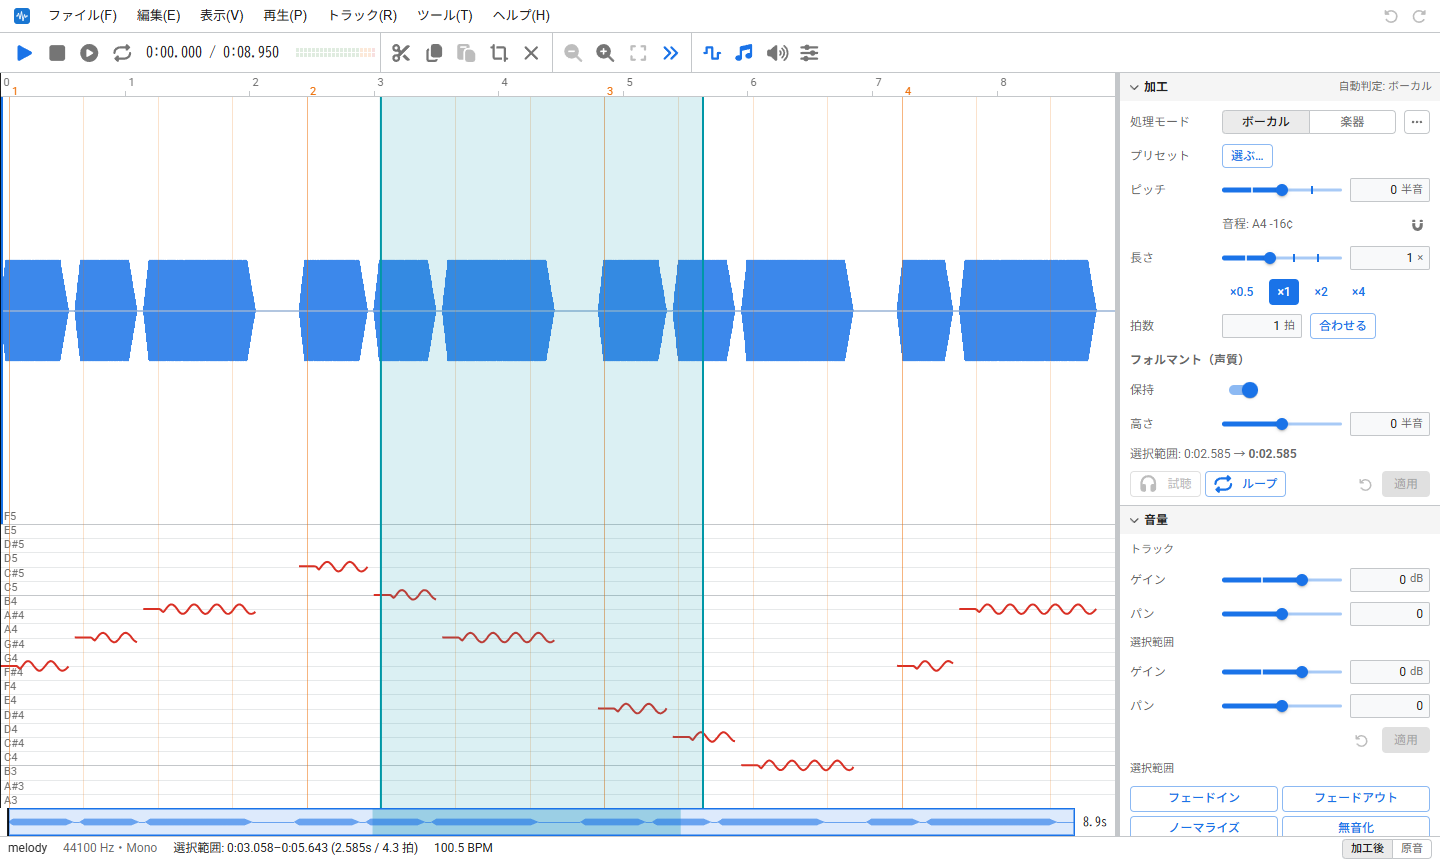This screenshot has width=1440, height=860.
Task: Stop playback with the square stop icon
Action: point(57,53)
